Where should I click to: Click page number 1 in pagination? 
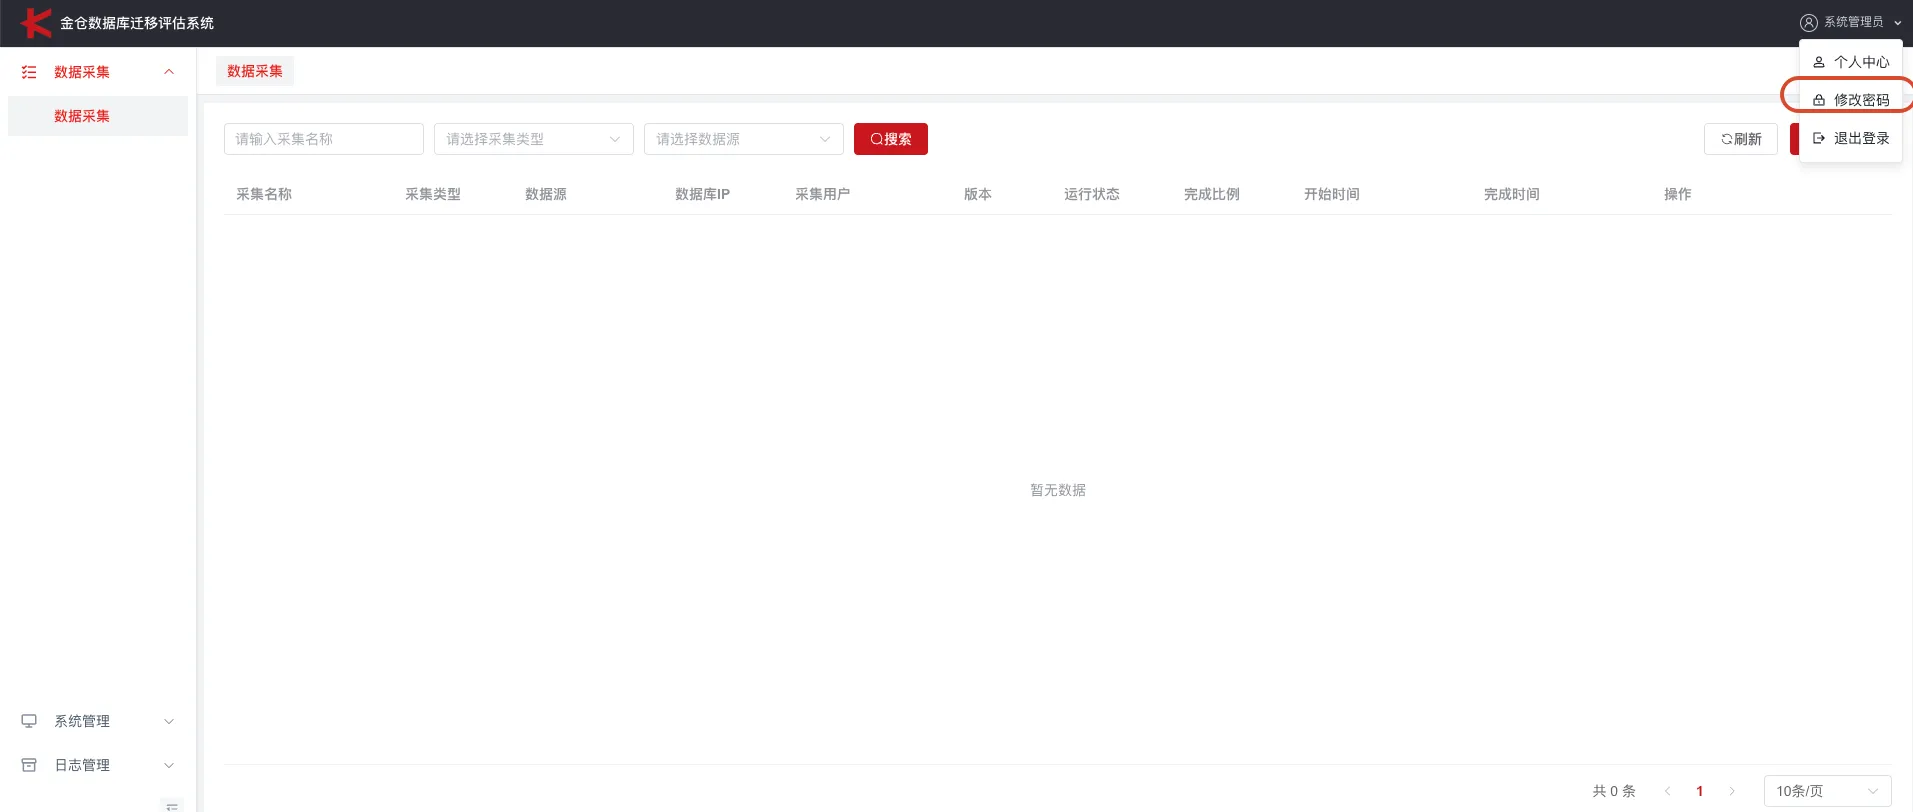click(x=1700, y=791)
